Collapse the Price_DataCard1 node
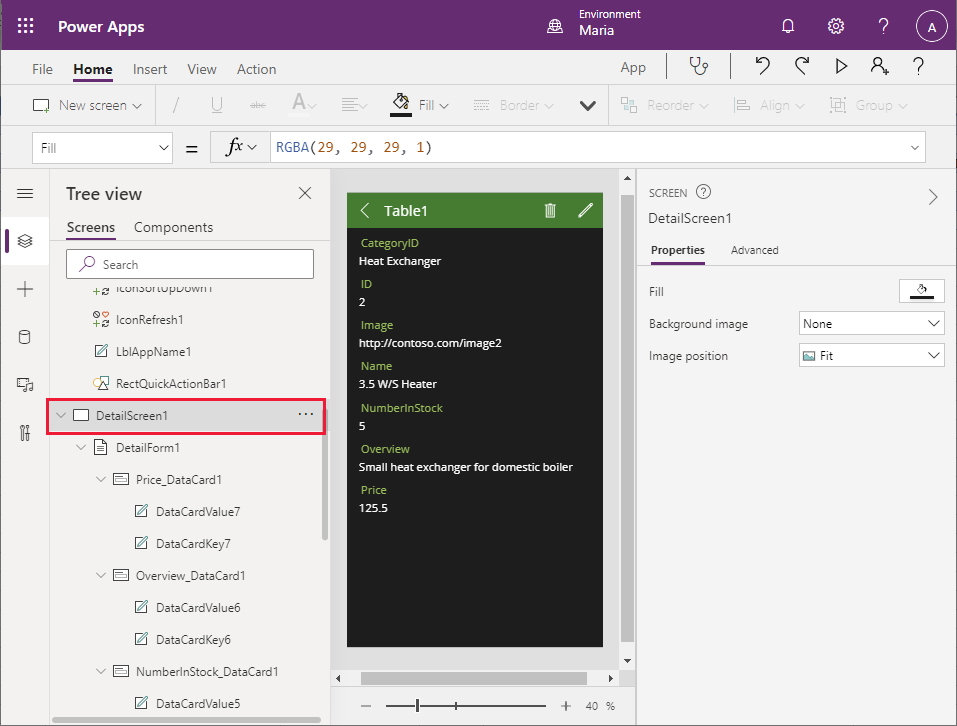957x726 pixels. click(x=101, y=480)
